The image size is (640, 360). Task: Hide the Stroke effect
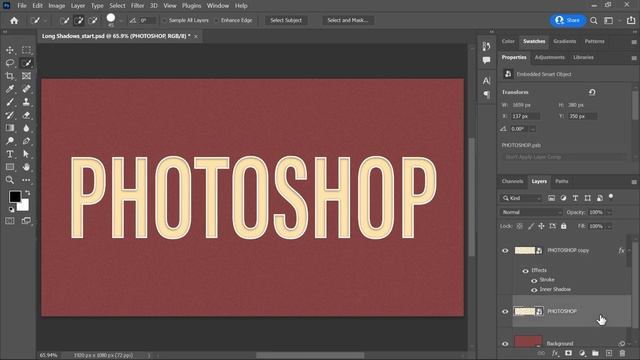click(x=534, y=280)
